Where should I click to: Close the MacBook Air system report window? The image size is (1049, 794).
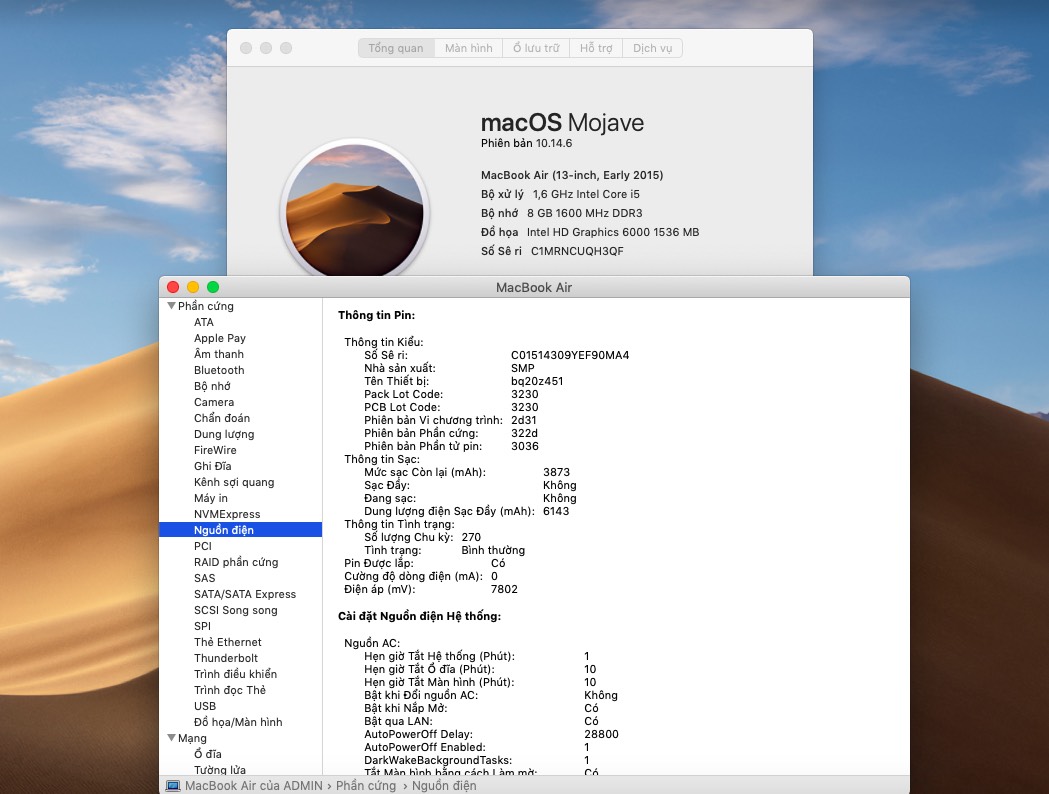173,287
